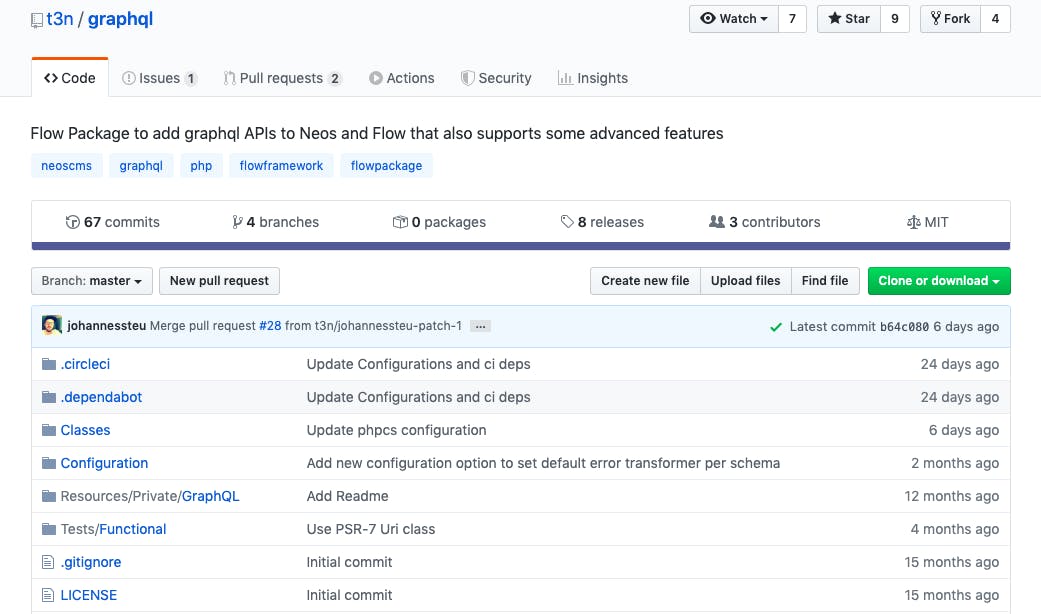Click the t3n owner link
This screenshot has width=1041, height=614.
pyautogui.click(x=60, y=19)
